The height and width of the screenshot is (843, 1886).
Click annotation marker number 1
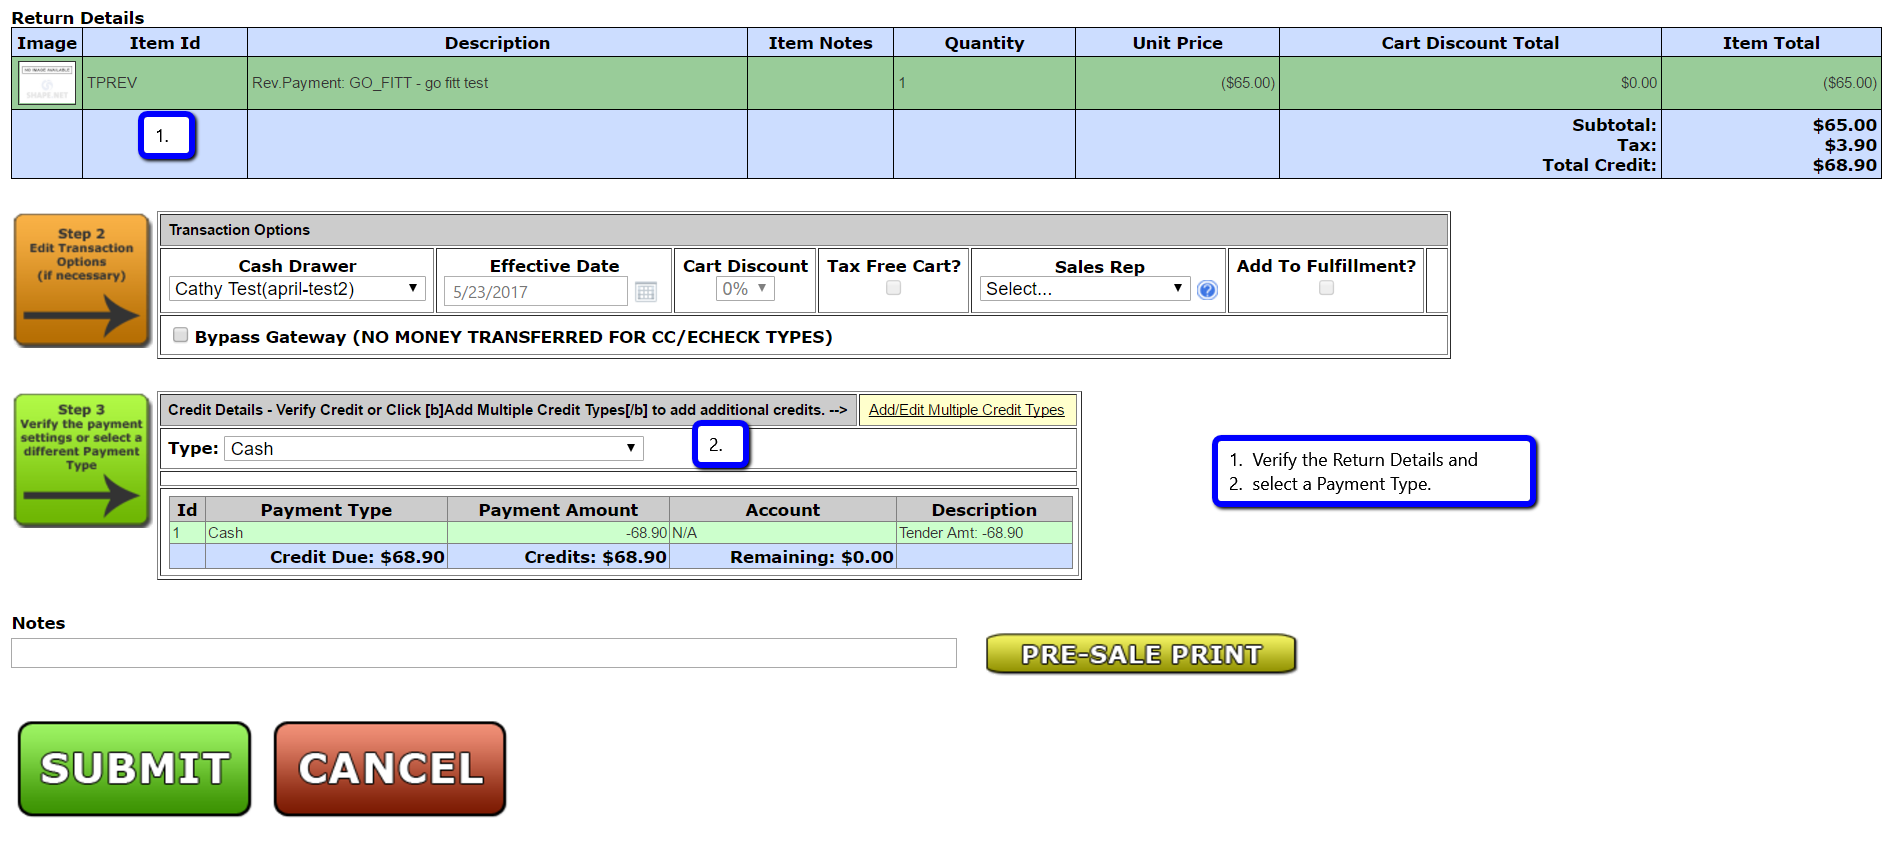(167, 136)
